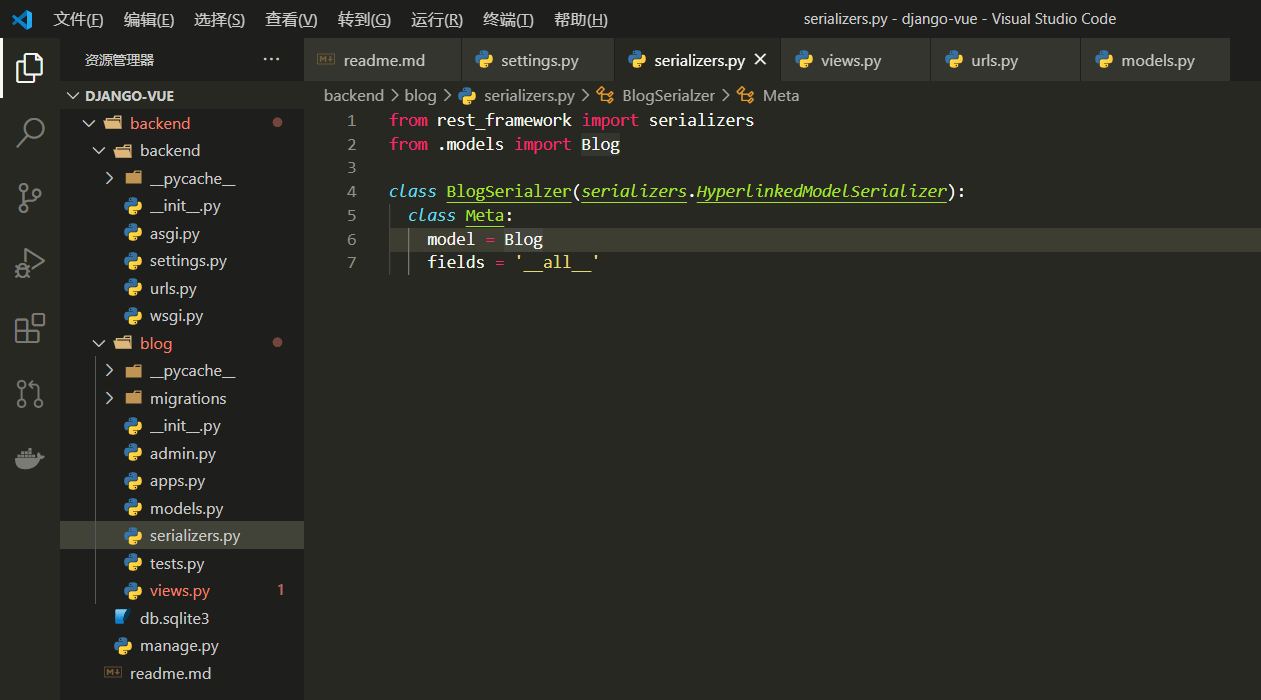This screenshot has width=1261, height=700.
Task: Expand the __pycache__ folder under backend
Action: pyautogui.click(x=109, y=178)
